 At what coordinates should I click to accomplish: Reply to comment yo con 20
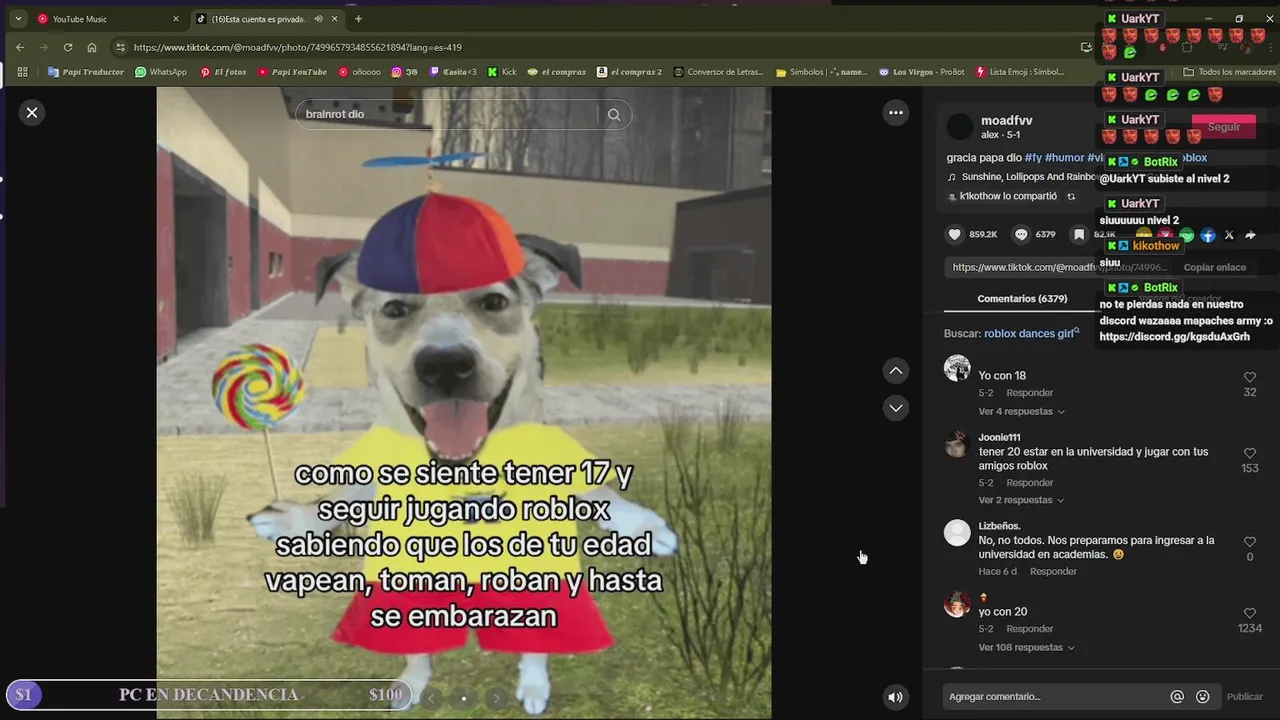[1030, 629]
